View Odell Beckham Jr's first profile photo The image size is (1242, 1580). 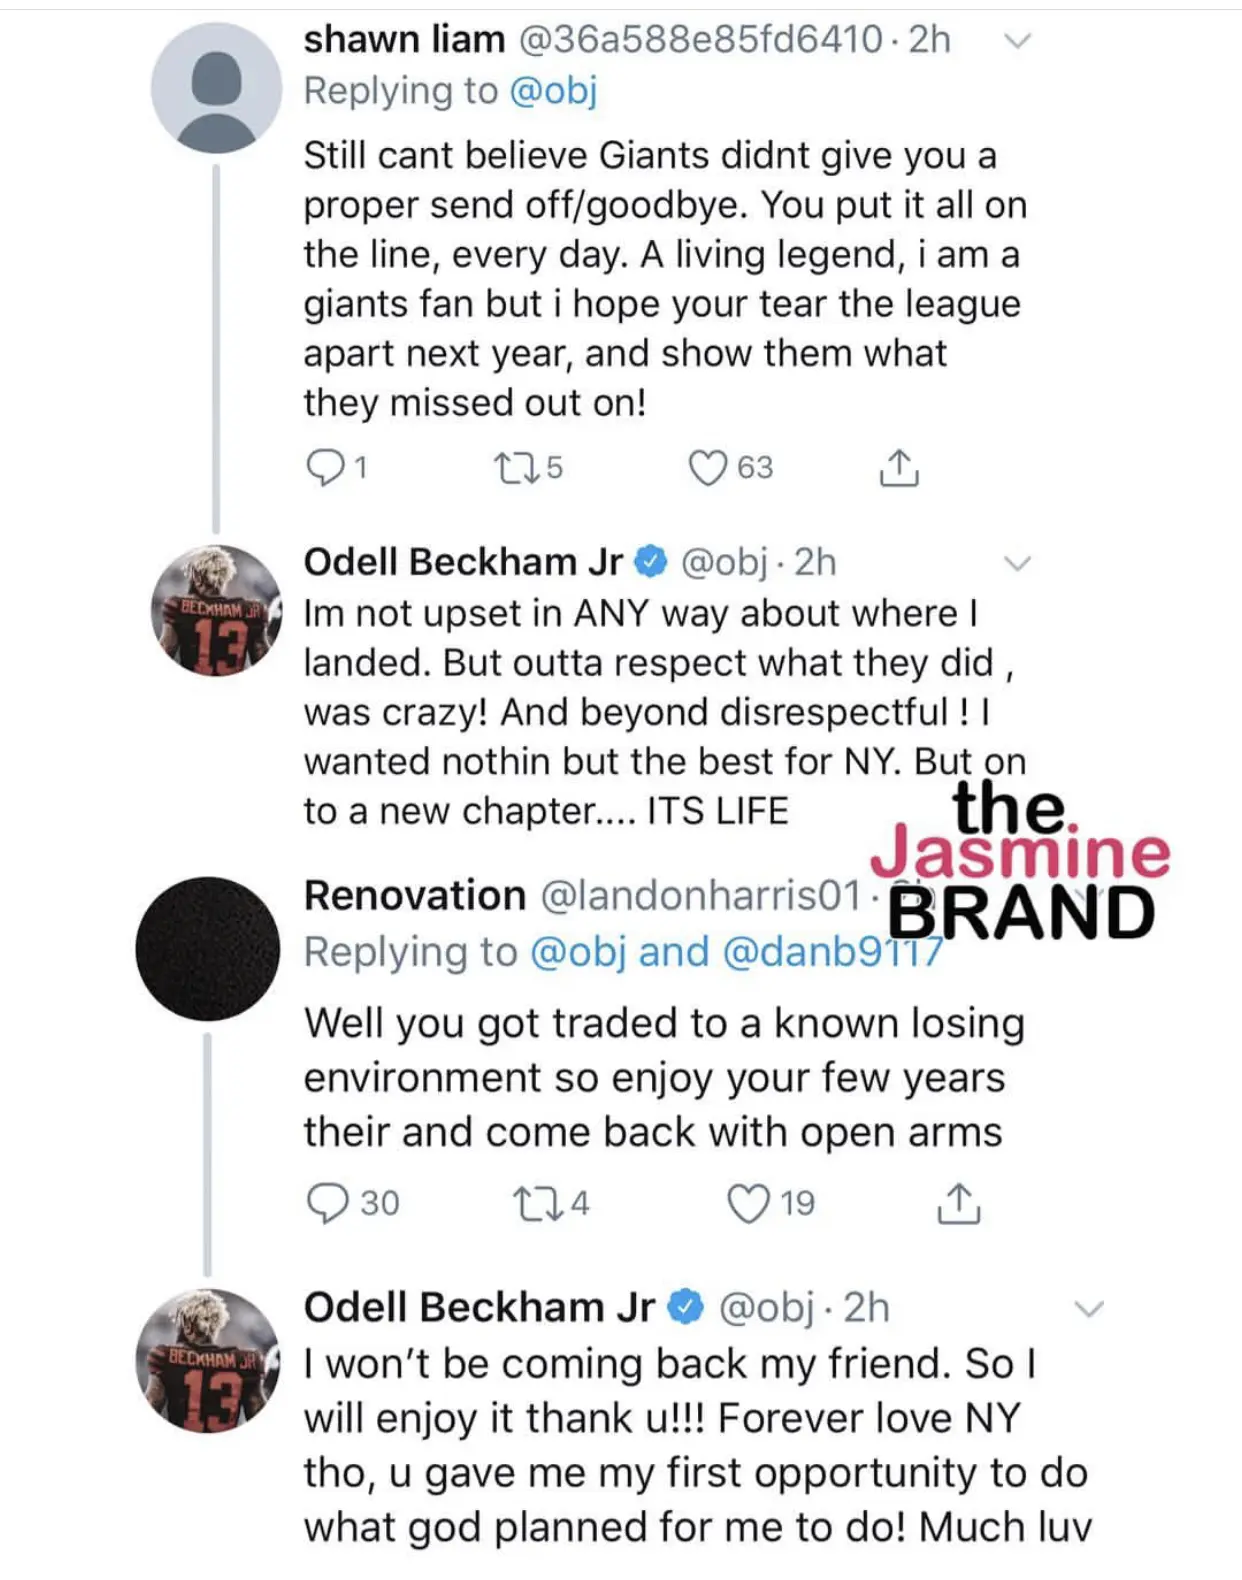(x=216, y=610)
